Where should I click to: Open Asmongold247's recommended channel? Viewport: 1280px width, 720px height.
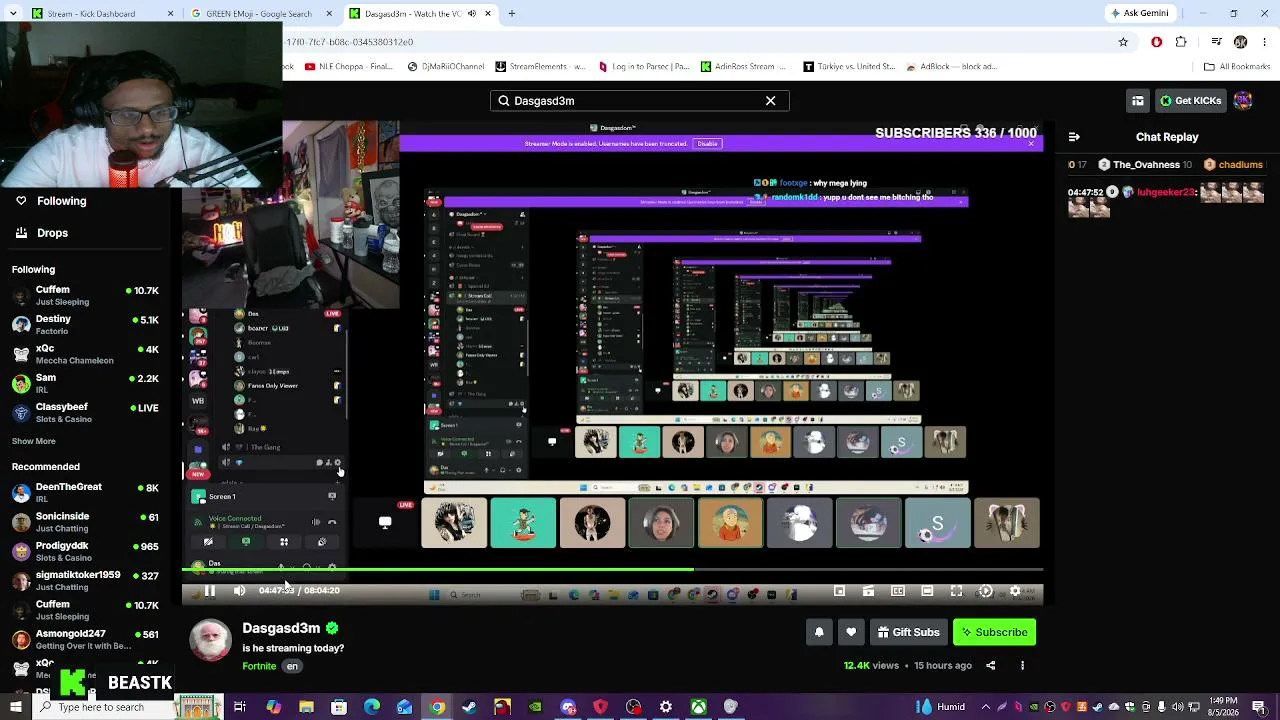click(85, 640)
